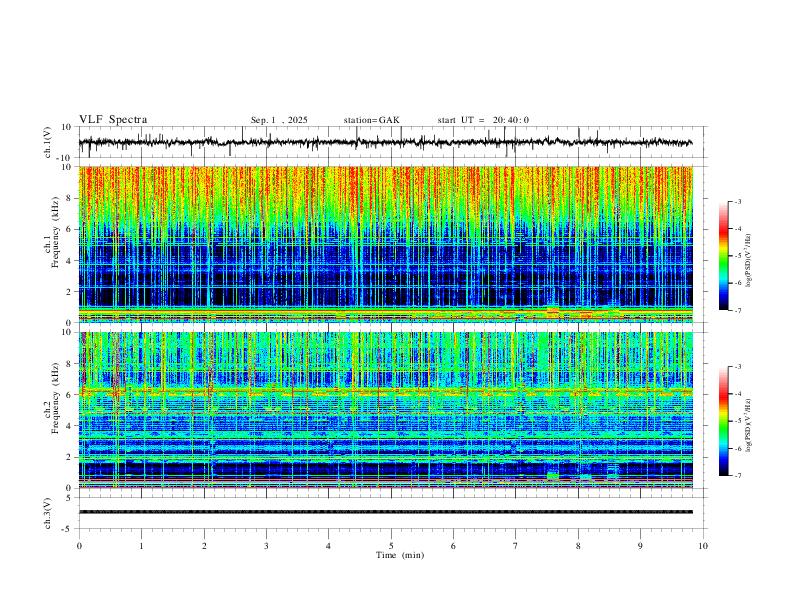Click the ch.1(V) waveform axis label
The height and width of the screenshot is (612, 792).
[x=47, y=142]
